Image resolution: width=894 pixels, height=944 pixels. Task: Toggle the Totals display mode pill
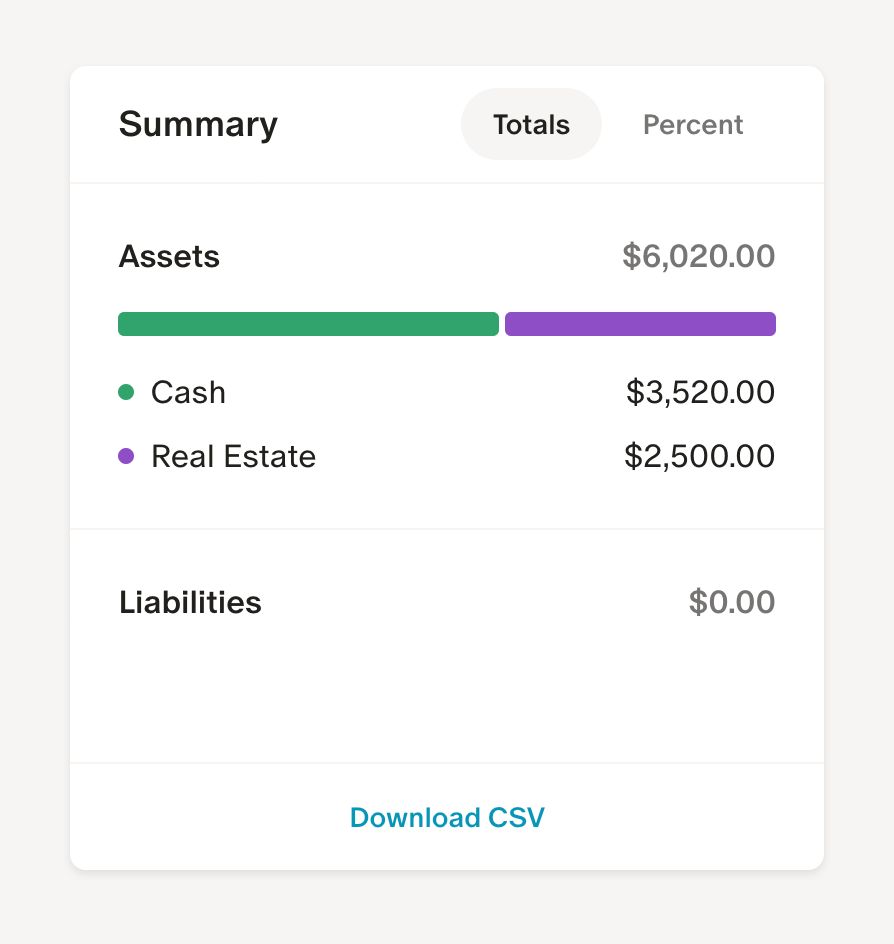click(530, 124)
